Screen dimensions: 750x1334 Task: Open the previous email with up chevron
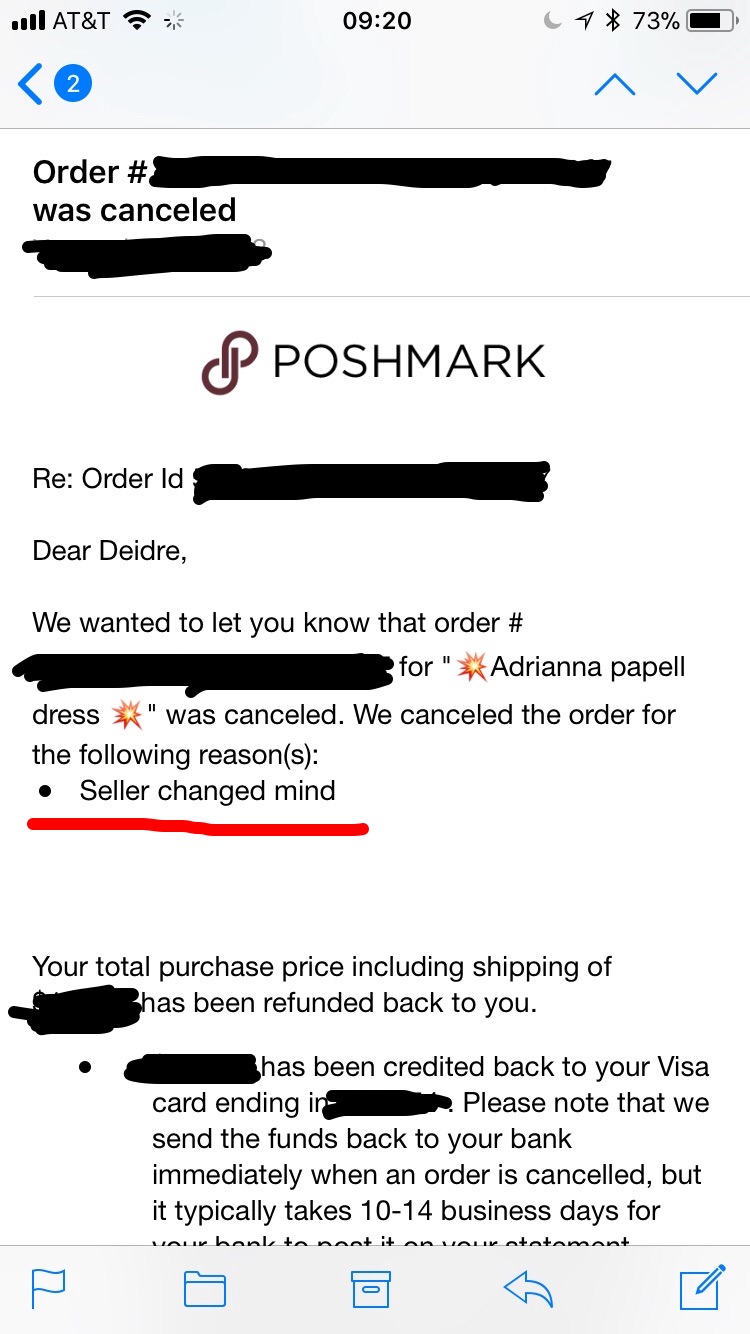coord(615,84)
